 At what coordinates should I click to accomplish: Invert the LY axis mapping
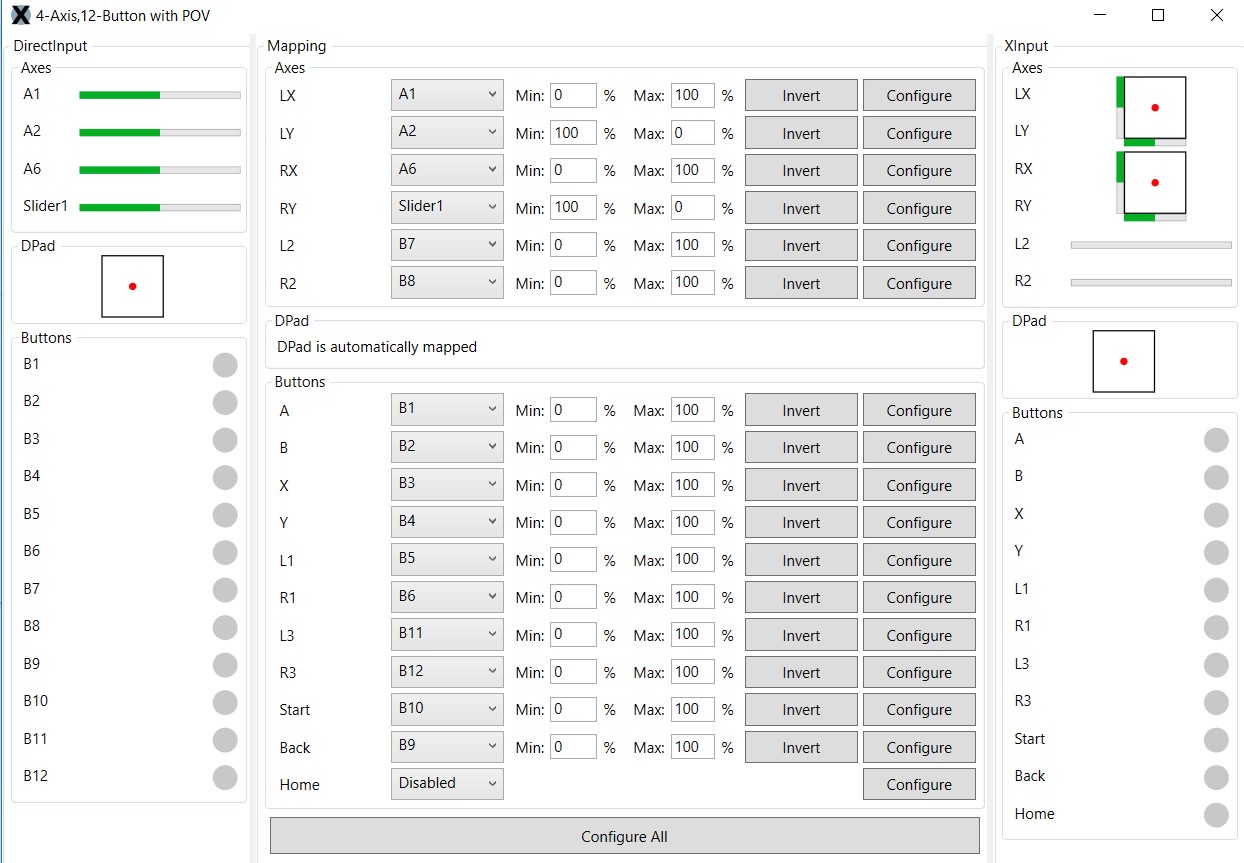click(x=801, y=133)
